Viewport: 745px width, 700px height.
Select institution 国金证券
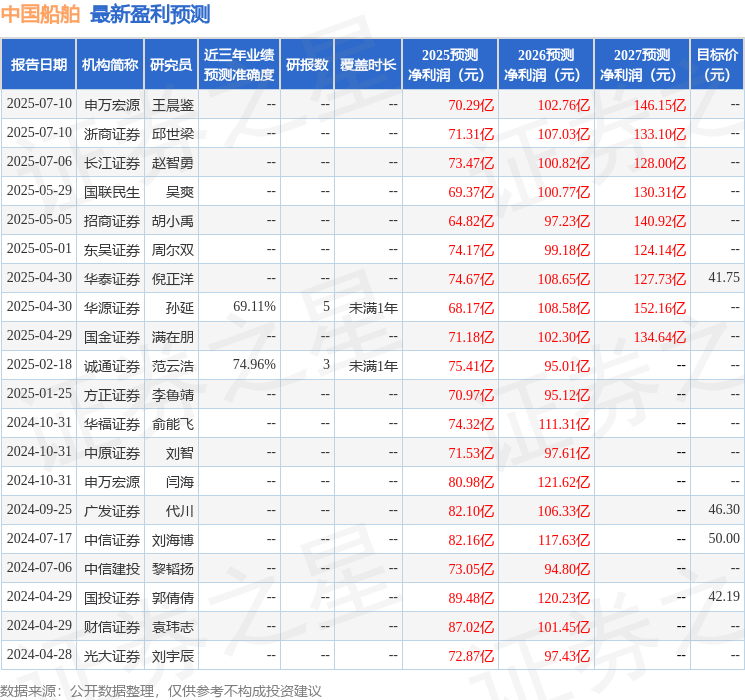coord(112,337)
